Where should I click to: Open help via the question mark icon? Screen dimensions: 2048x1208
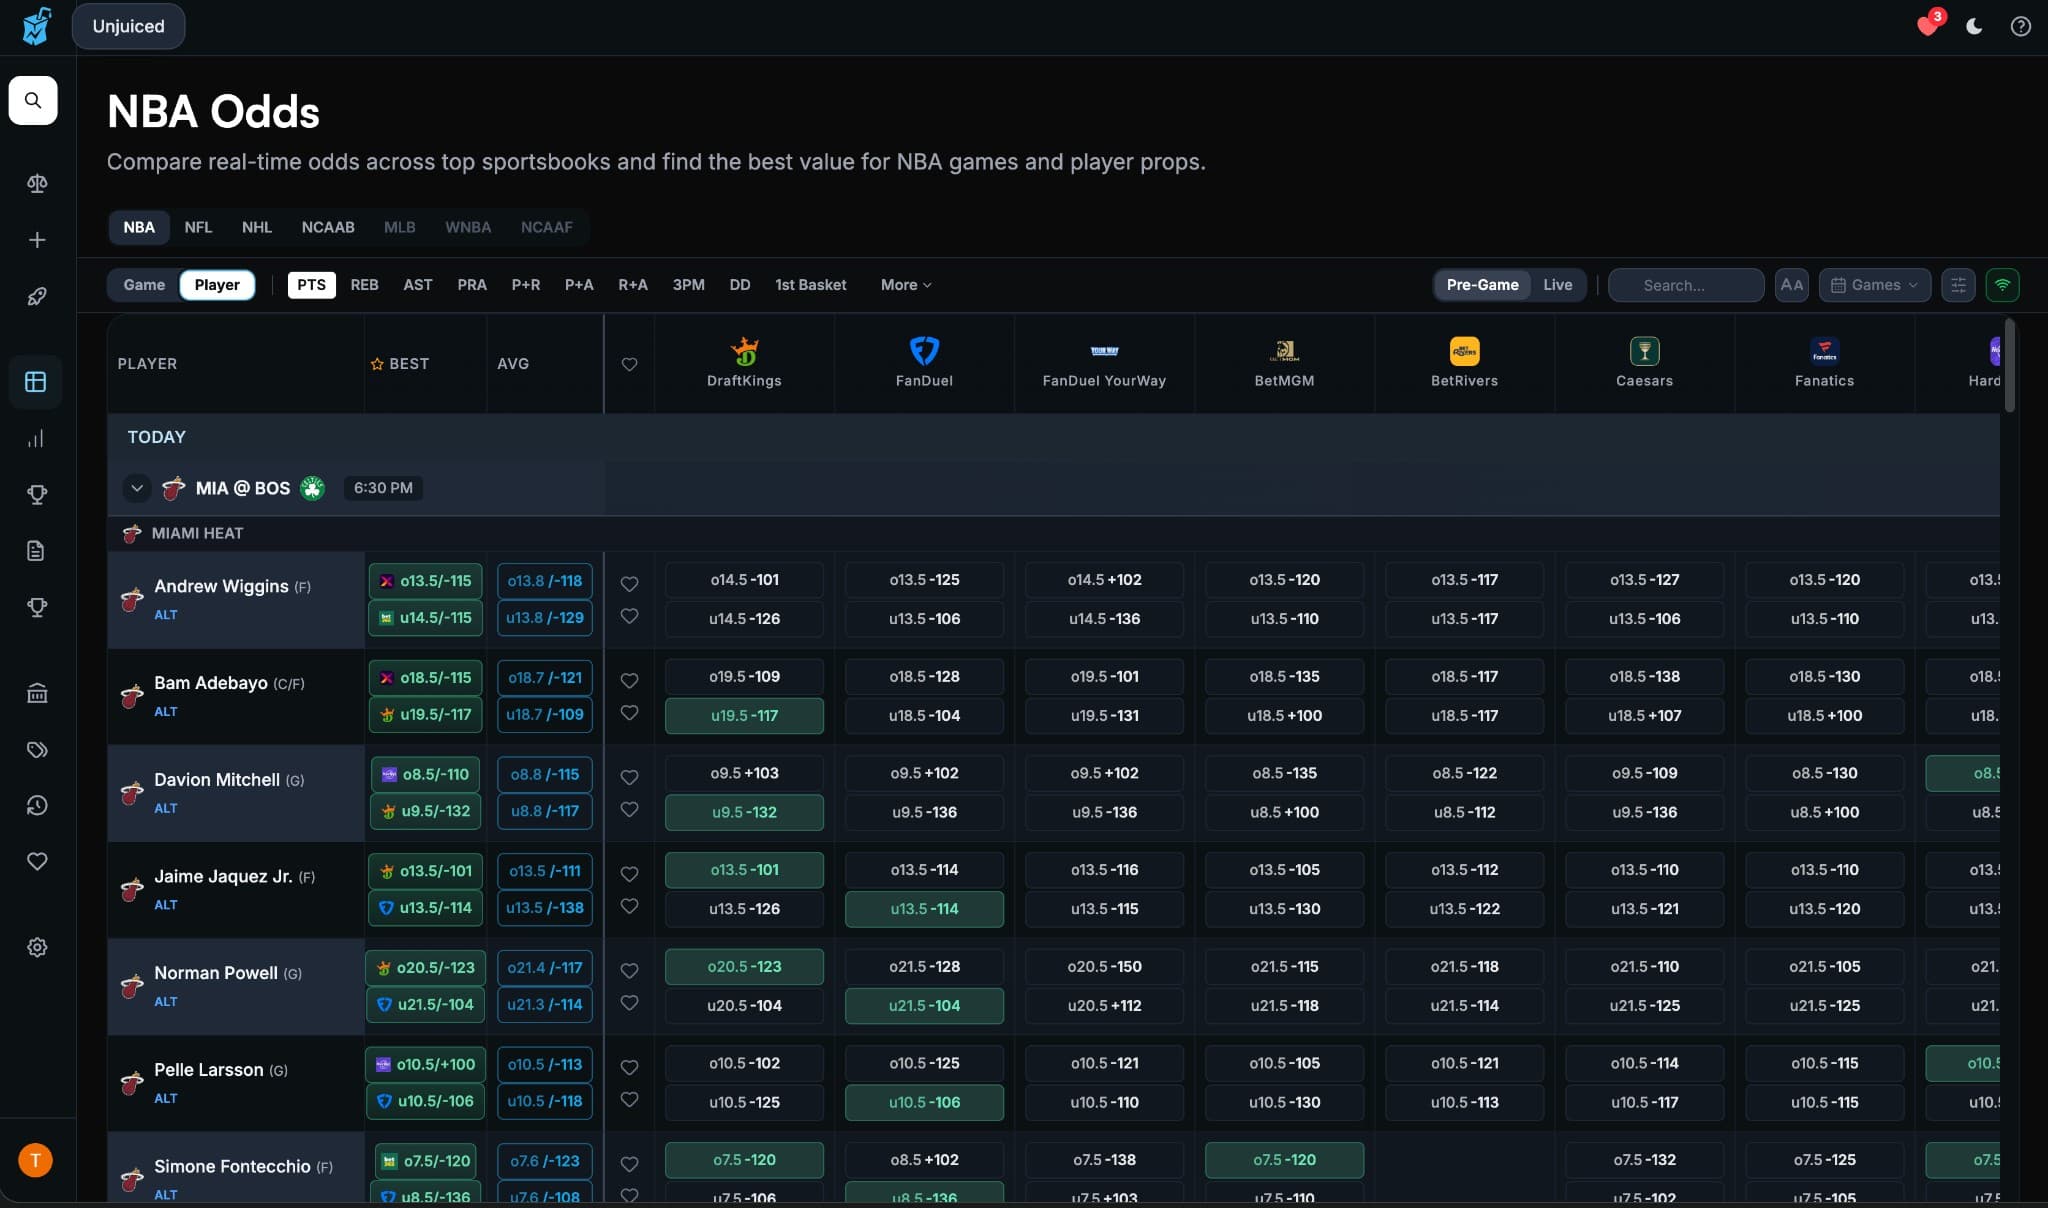pos(2022,26)
